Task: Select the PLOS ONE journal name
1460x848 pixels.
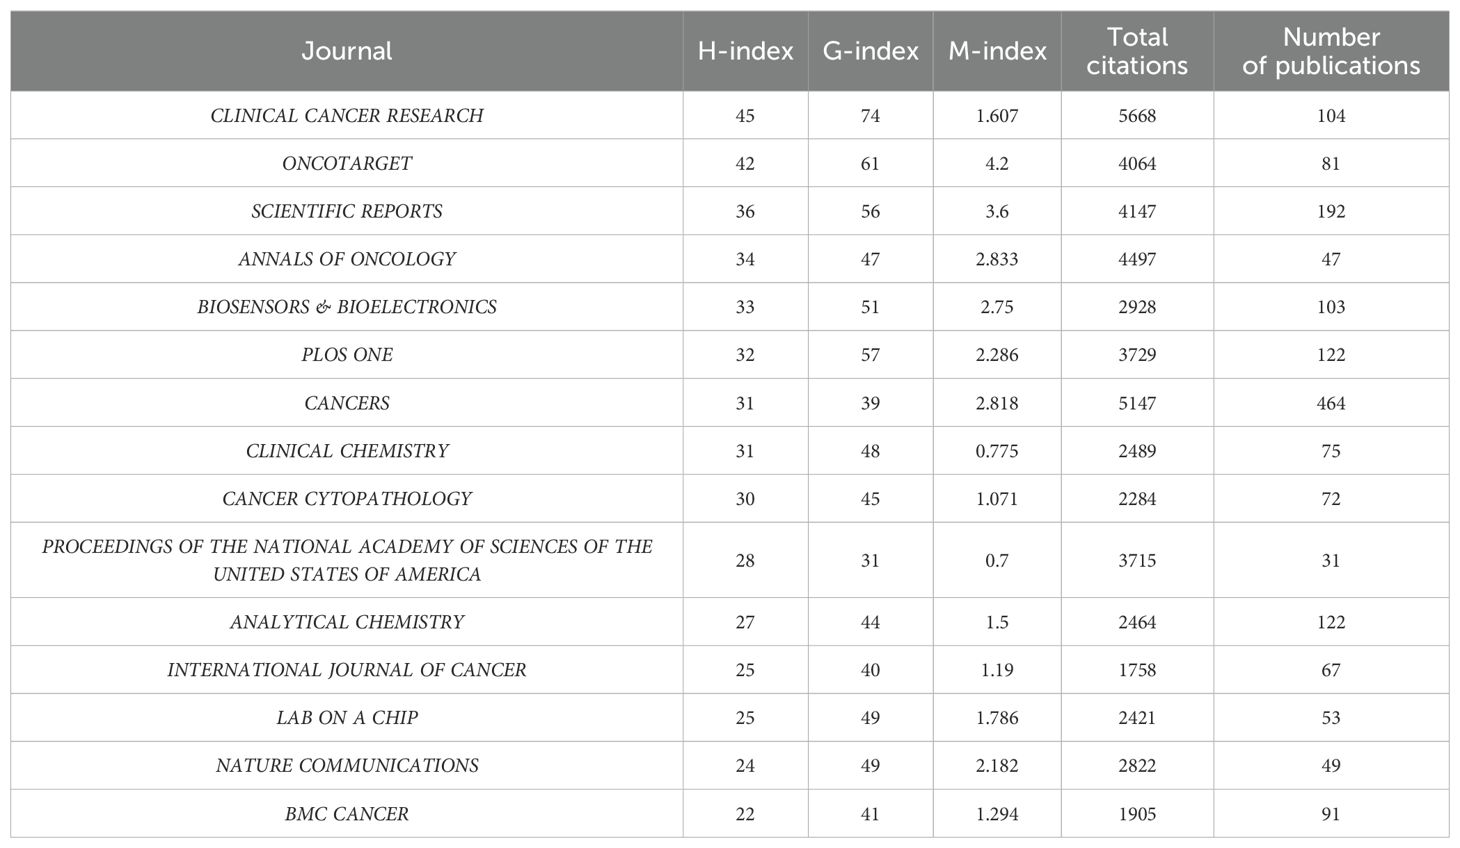Action: click(347, 356)
